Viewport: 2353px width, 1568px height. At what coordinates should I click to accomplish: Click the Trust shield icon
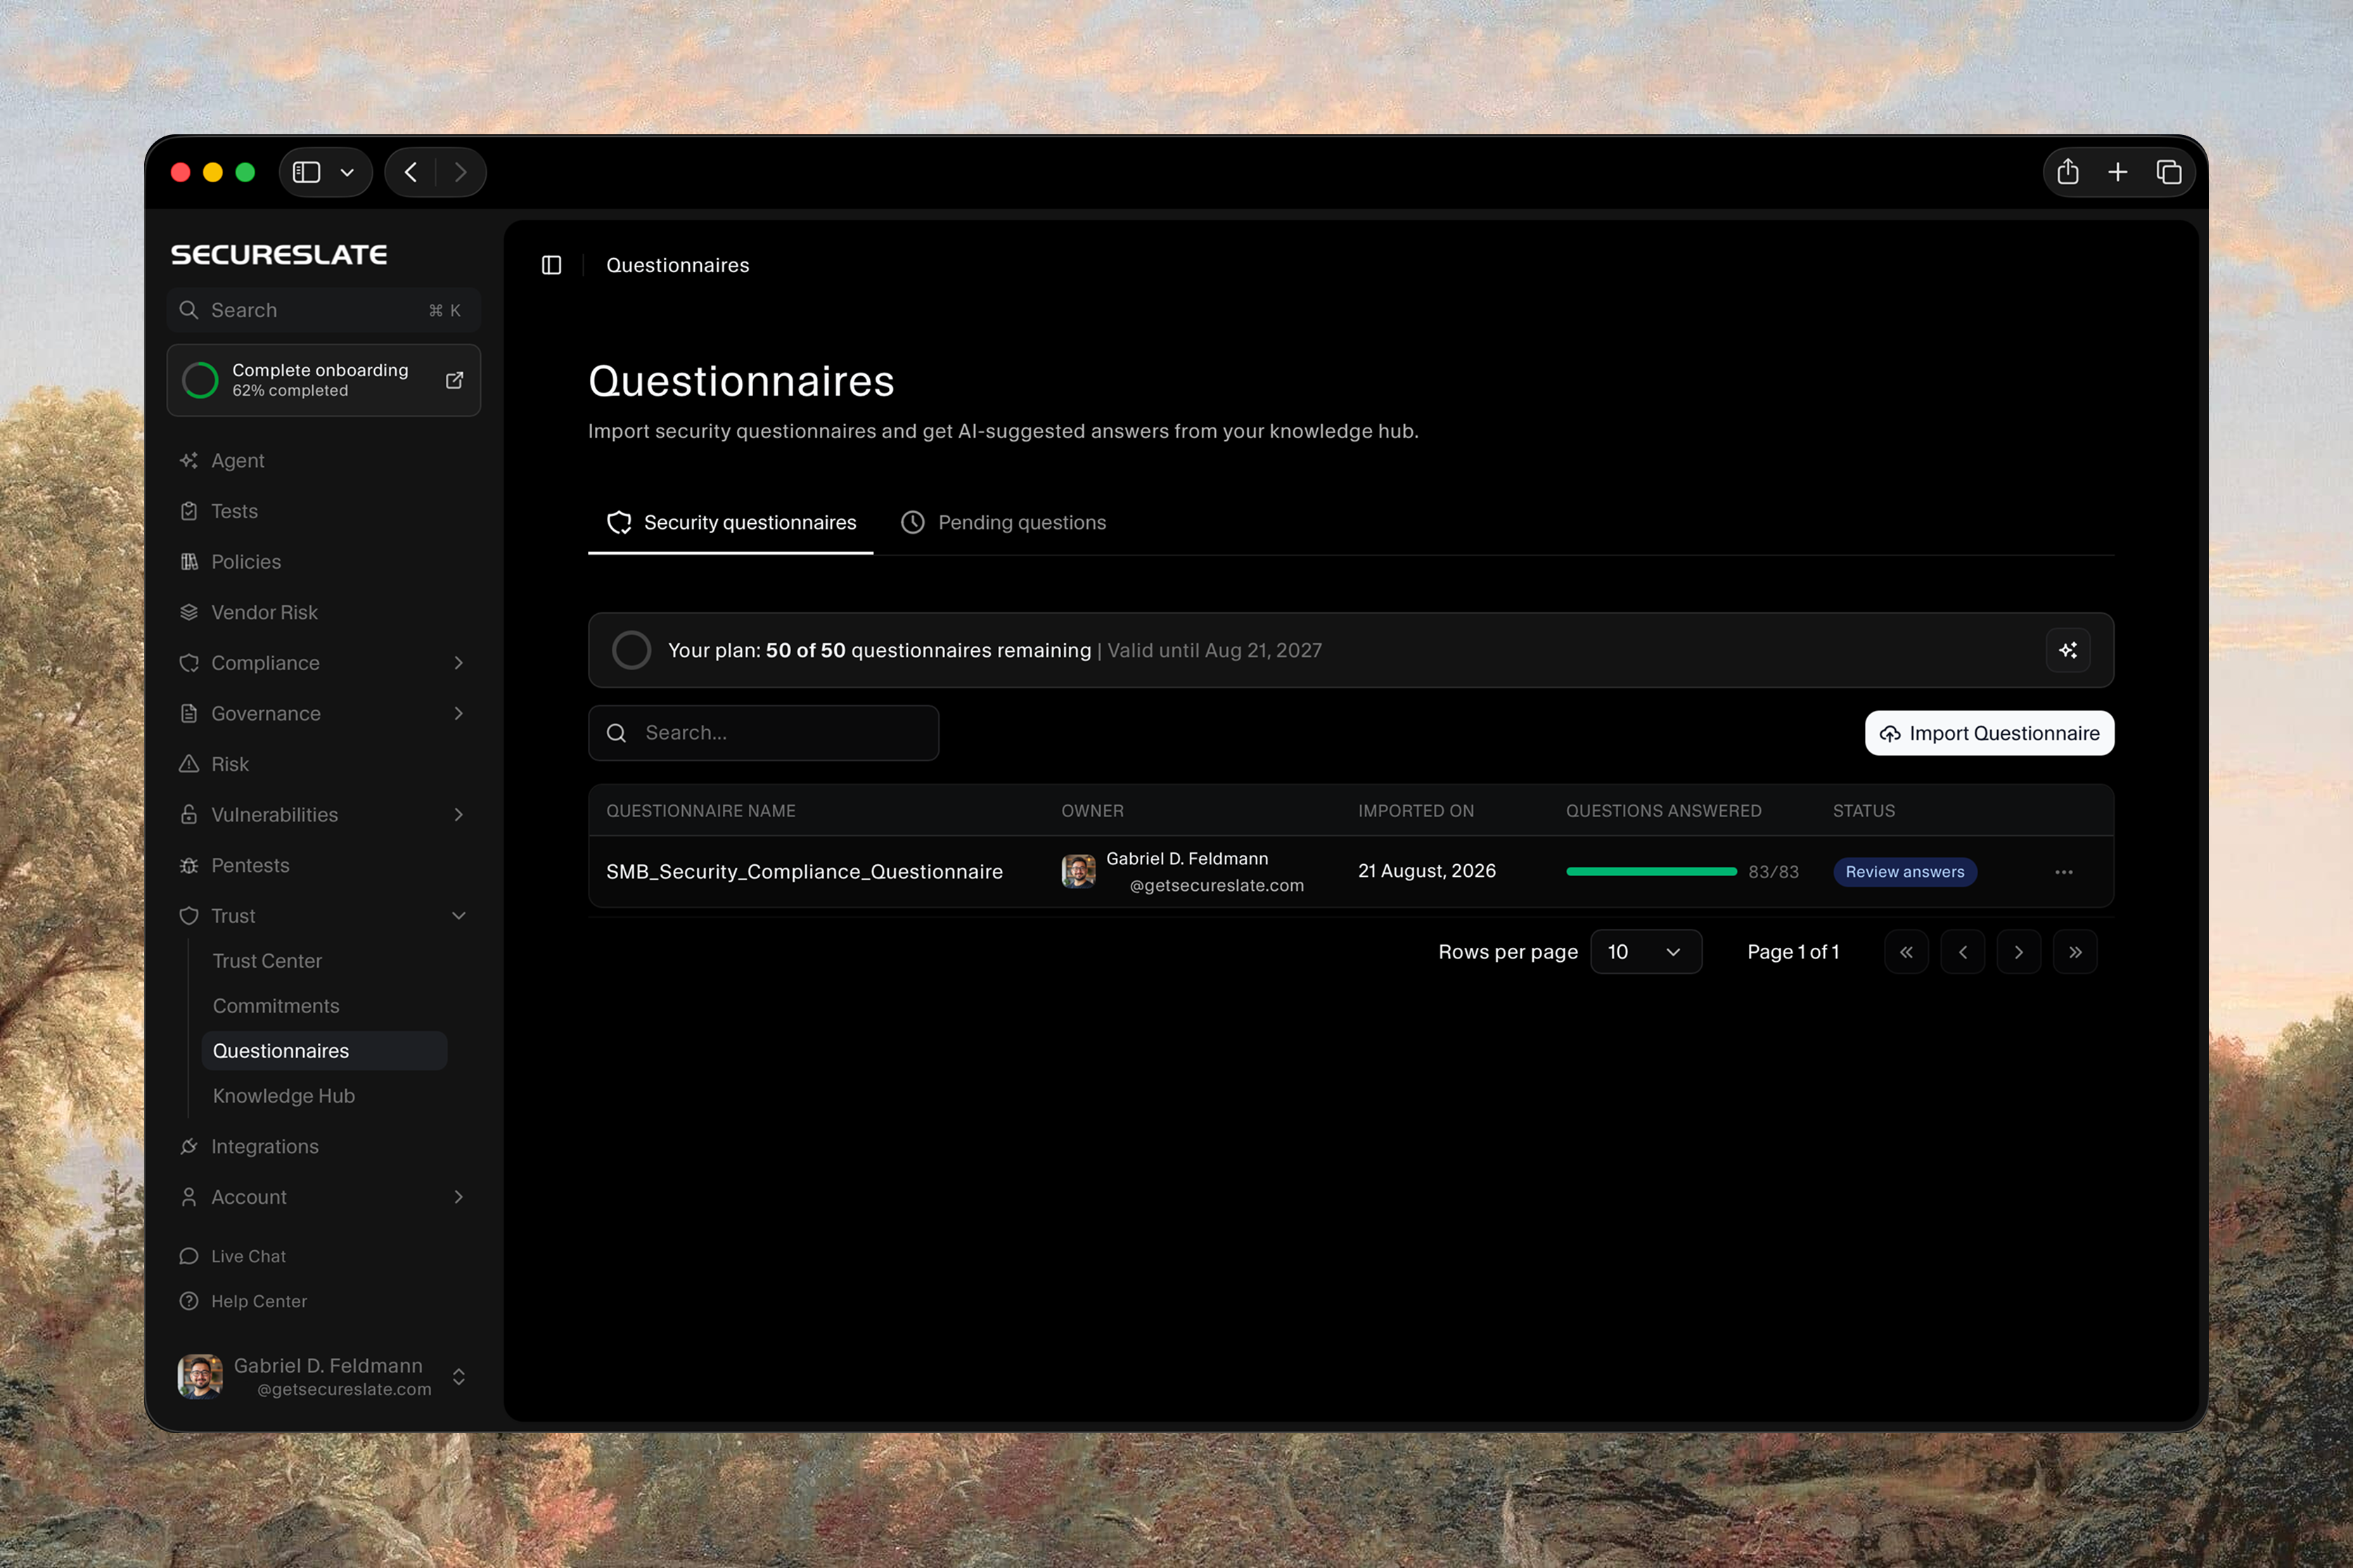[x=188, y=916]
